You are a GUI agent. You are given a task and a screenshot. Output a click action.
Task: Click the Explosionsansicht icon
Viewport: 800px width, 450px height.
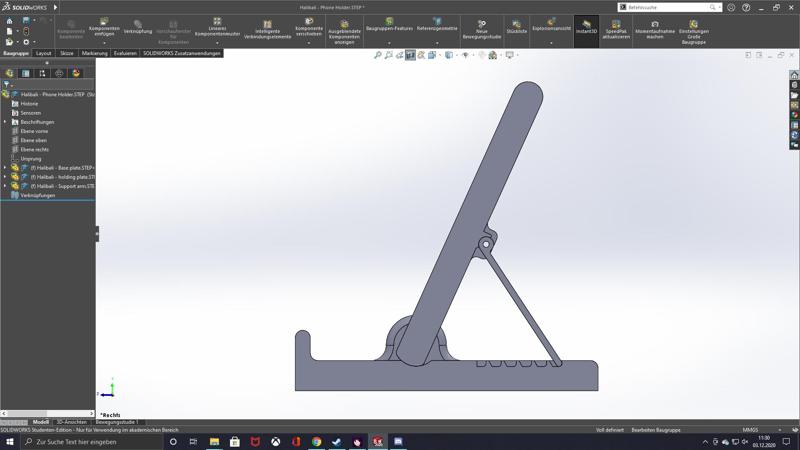(x=552, y=24)
